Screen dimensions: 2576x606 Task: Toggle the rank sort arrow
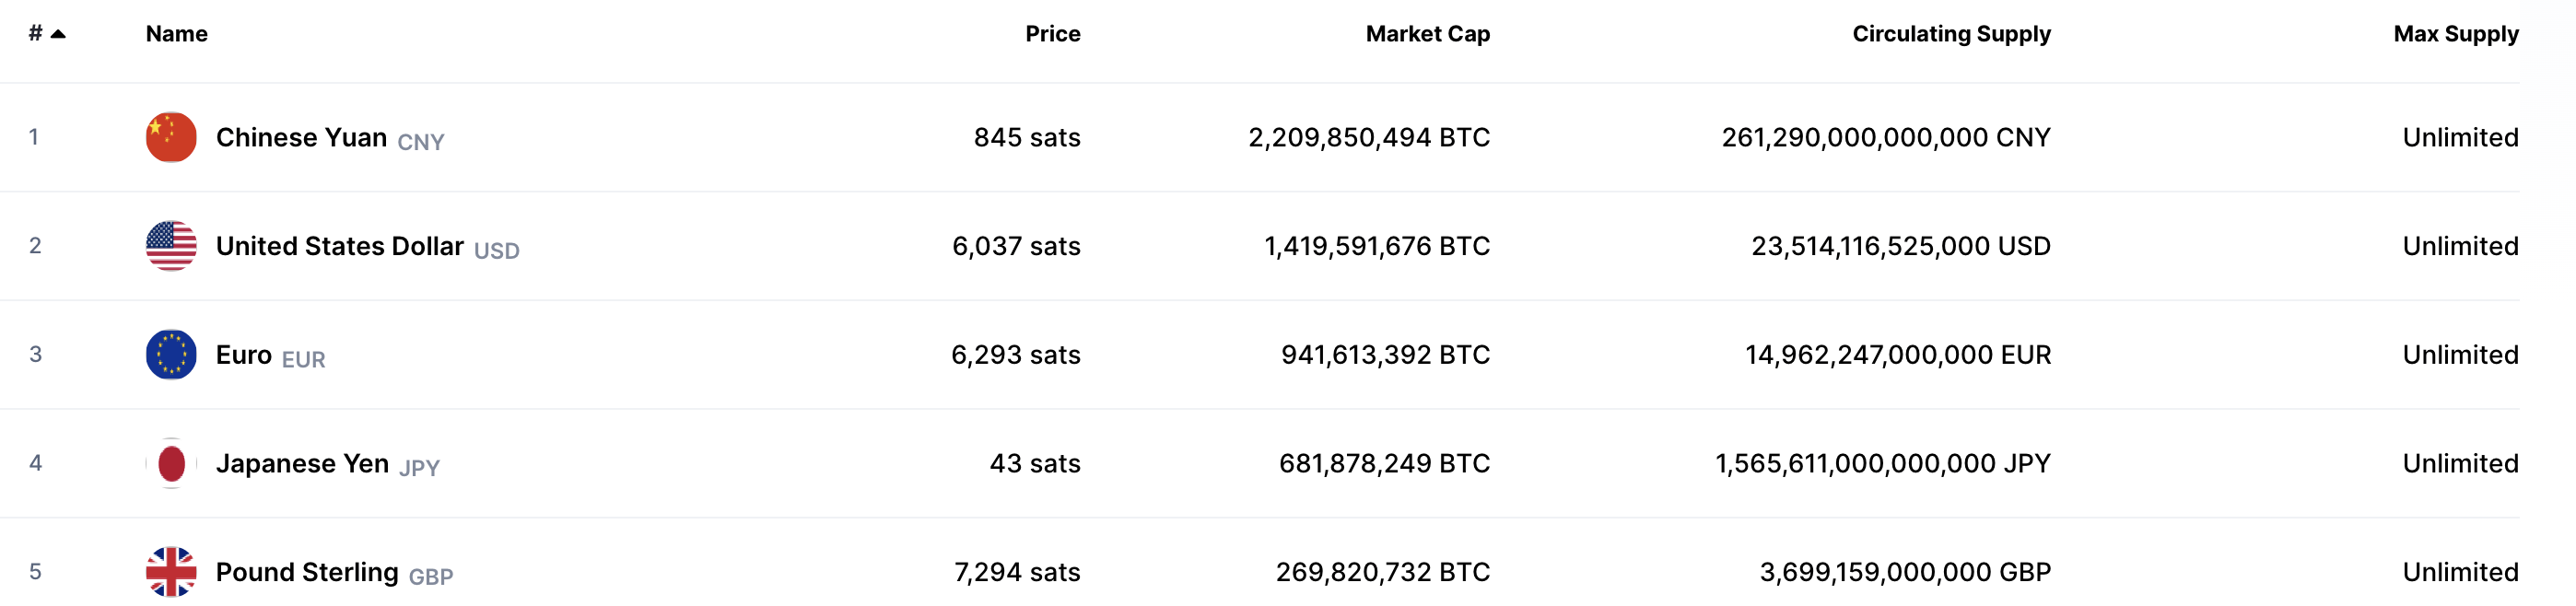(x=58, y=34)
